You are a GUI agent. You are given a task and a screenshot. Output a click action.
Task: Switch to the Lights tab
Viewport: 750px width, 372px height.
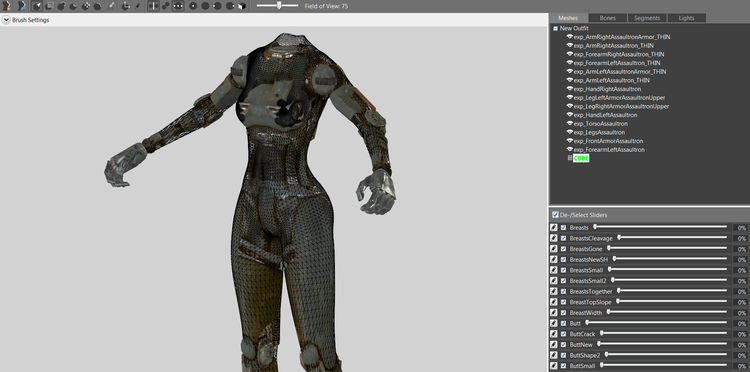coord(686,18)
